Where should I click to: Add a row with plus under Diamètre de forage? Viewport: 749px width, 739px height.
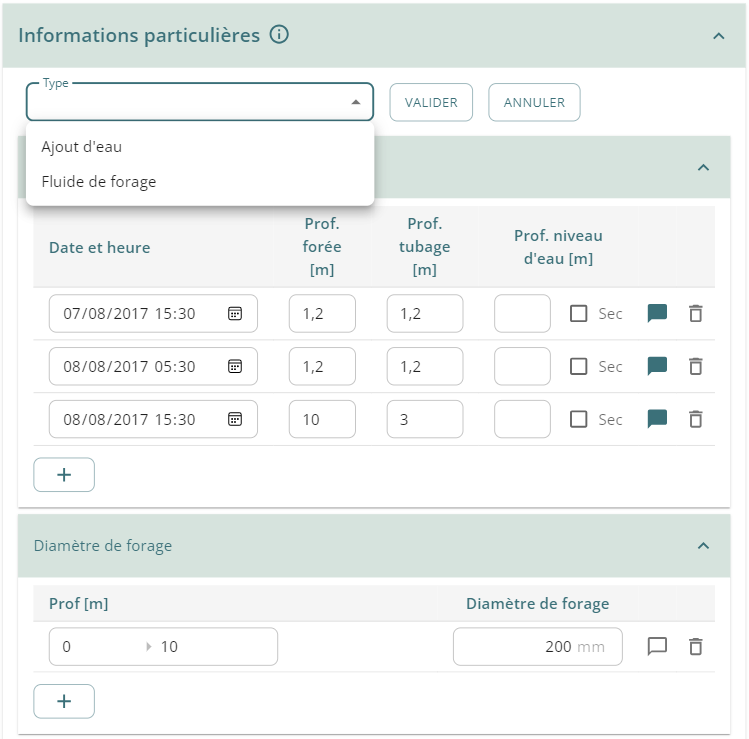64,701
